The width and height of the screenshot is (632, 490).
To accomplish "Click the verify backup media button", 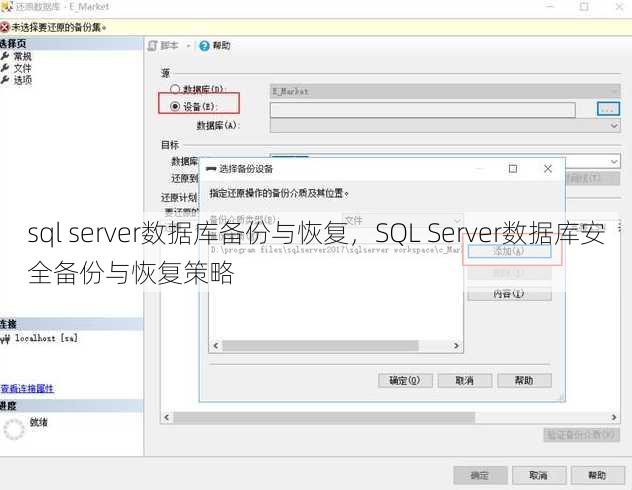I will [581, 435].
